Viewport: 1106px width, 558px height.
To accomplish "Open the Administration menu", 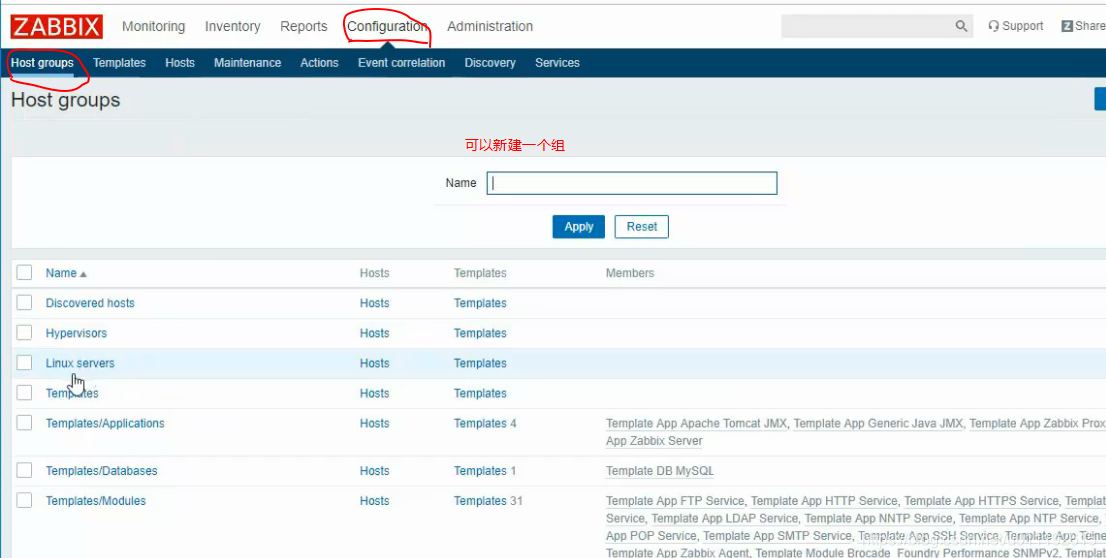I will [x=490, y=26].
